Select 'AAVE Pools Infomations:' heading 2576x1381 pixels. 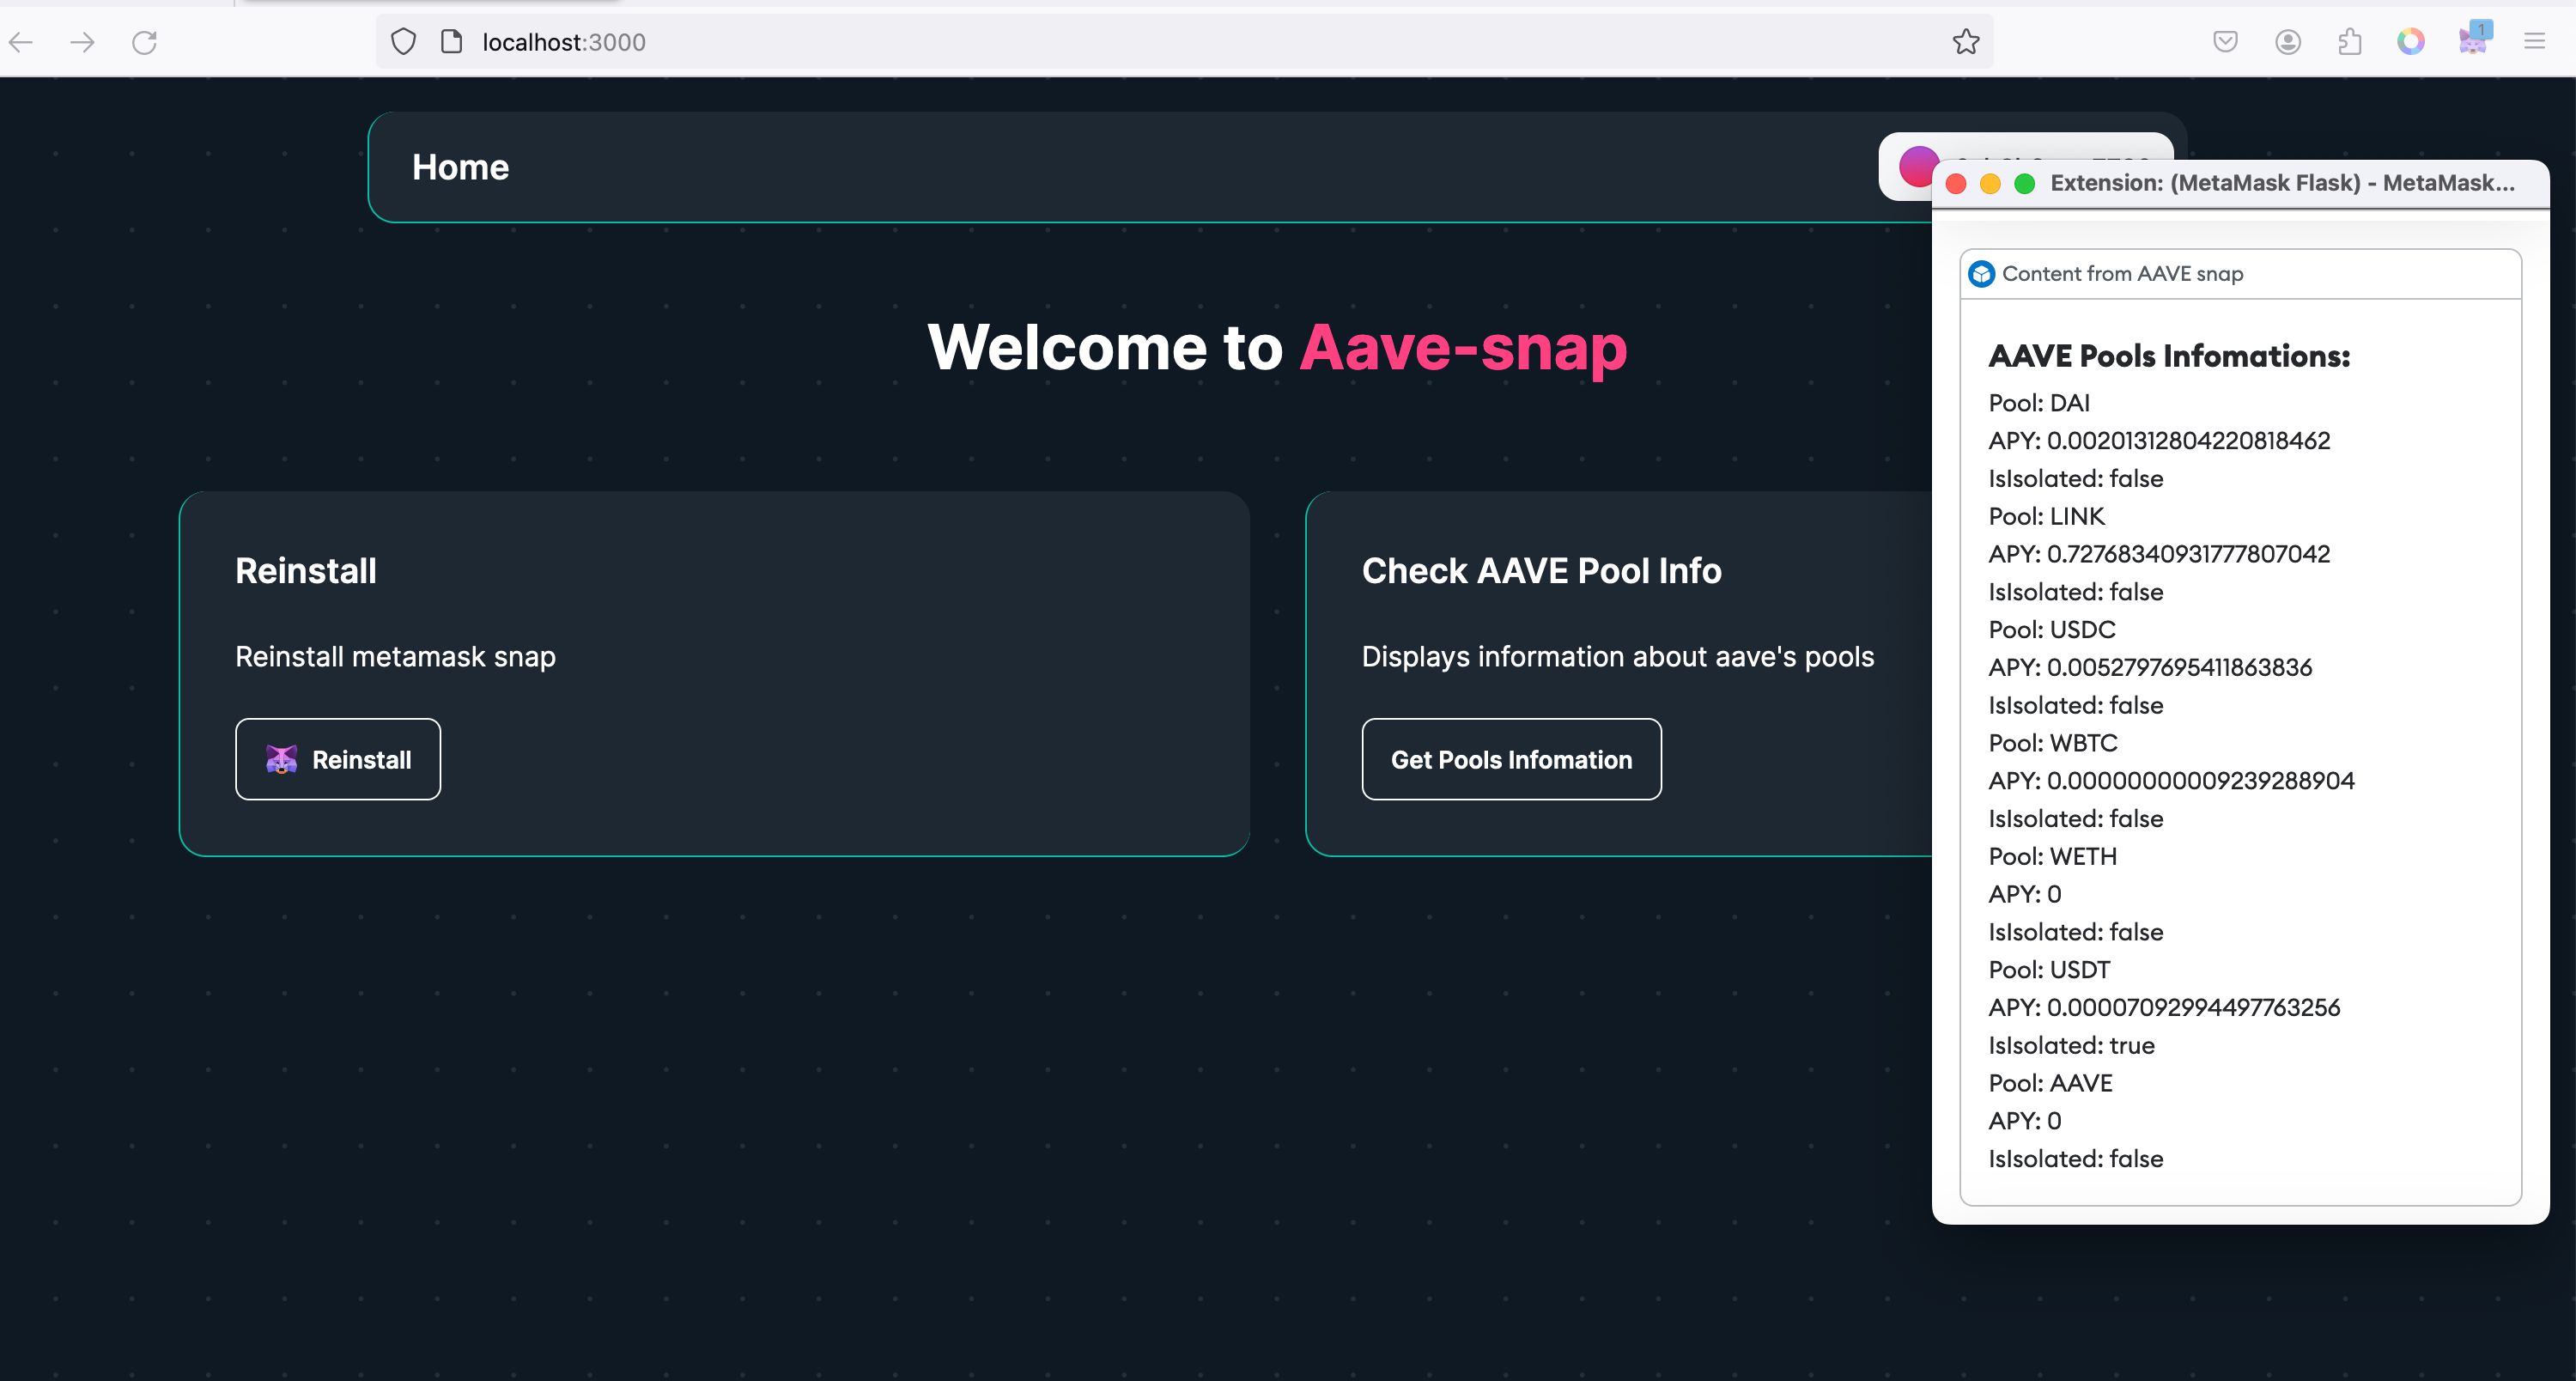tap(2169, 356)
